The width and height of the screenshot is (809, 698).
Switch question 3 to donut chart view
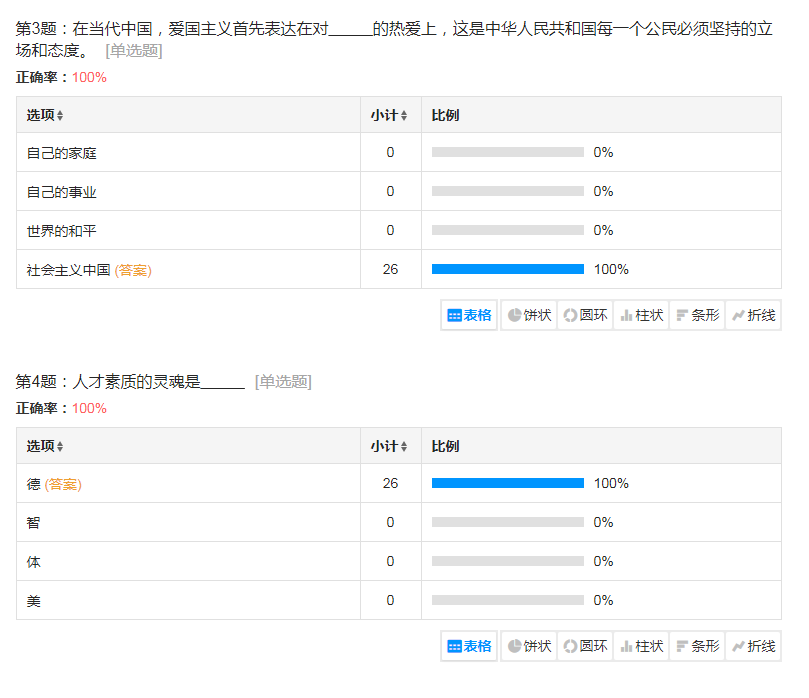585,315
